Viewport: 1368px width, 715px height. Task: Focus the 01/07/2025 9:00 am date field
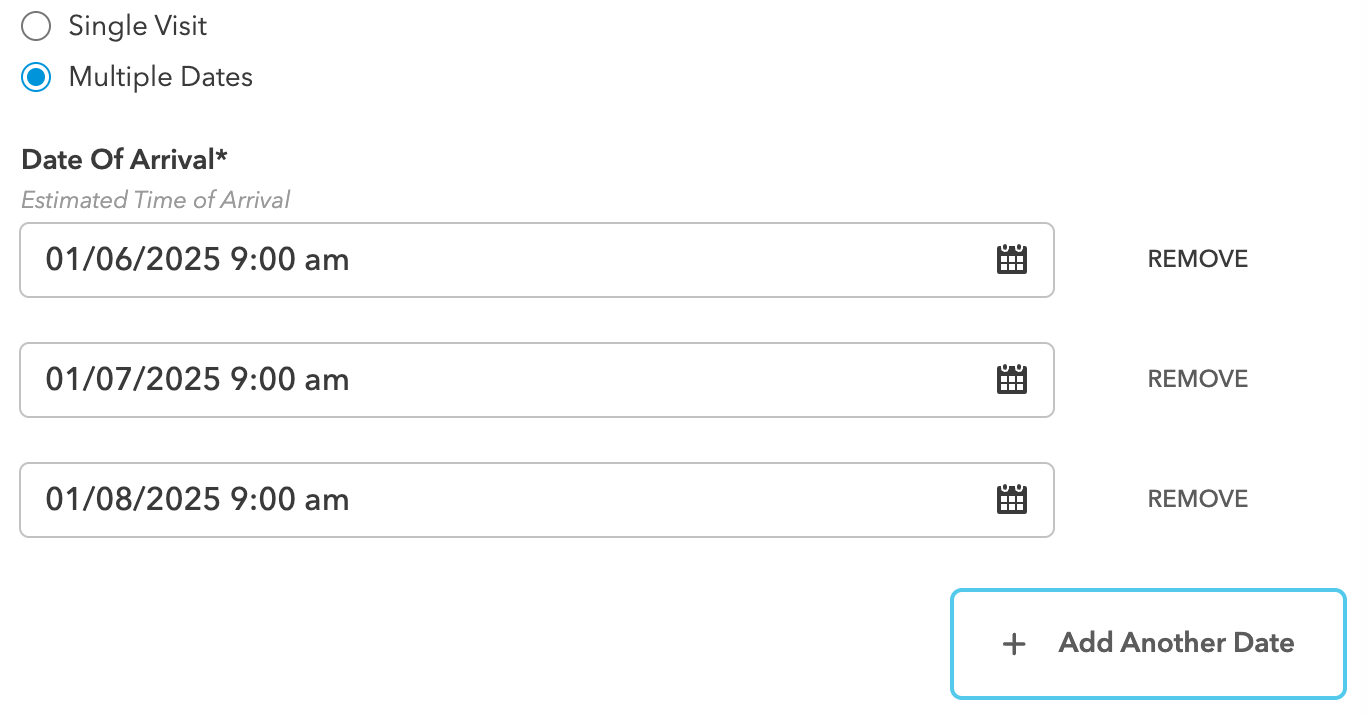(x=537, y=380)
